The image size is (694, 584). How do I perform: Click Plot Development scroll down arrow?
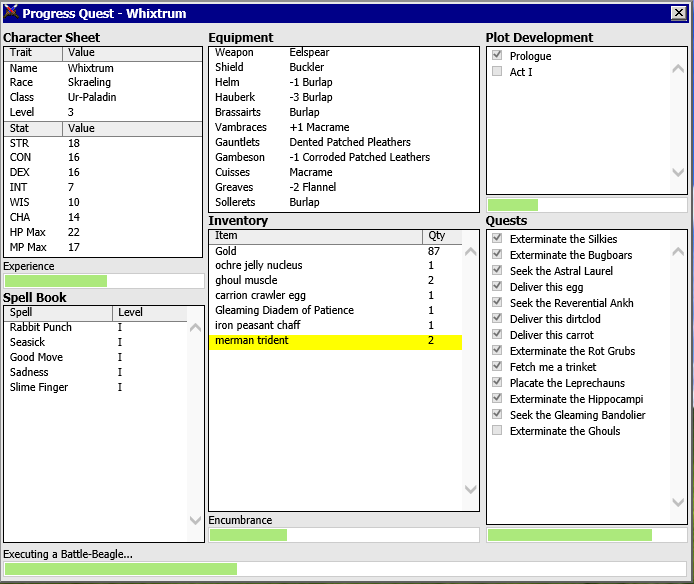coord(678,172)
